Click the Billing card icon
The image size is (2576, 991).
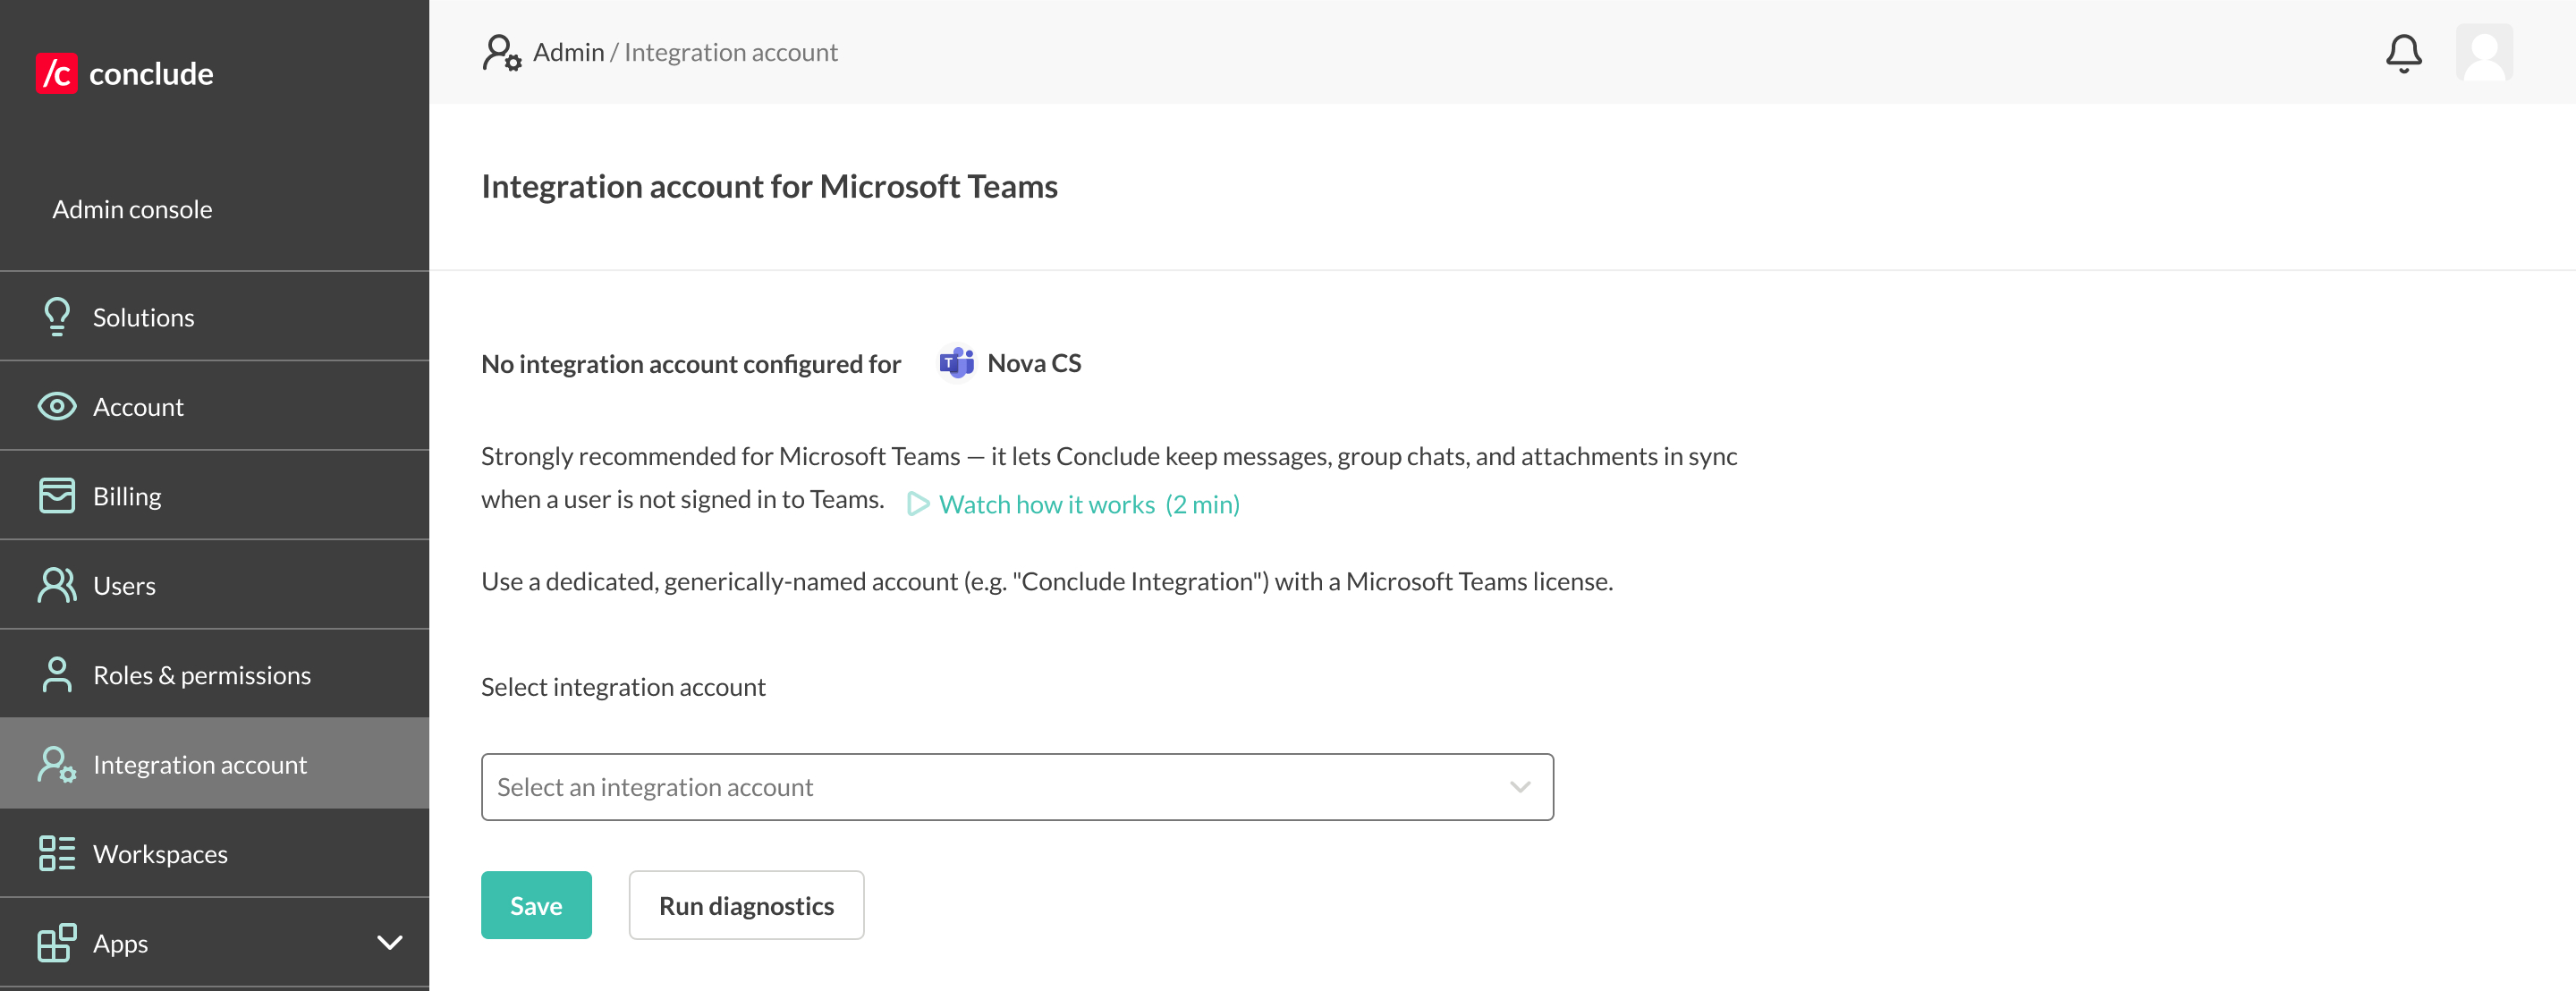click(57, 495)
